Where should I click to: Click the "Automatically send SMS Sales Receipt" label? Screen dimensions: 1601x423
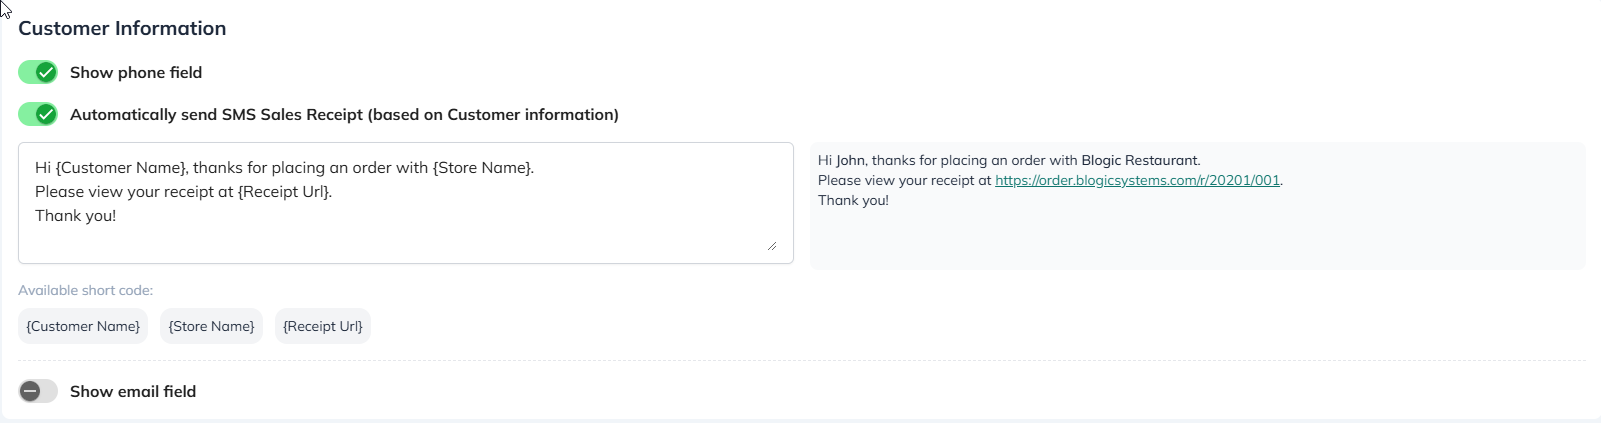(x=344, y=114)
